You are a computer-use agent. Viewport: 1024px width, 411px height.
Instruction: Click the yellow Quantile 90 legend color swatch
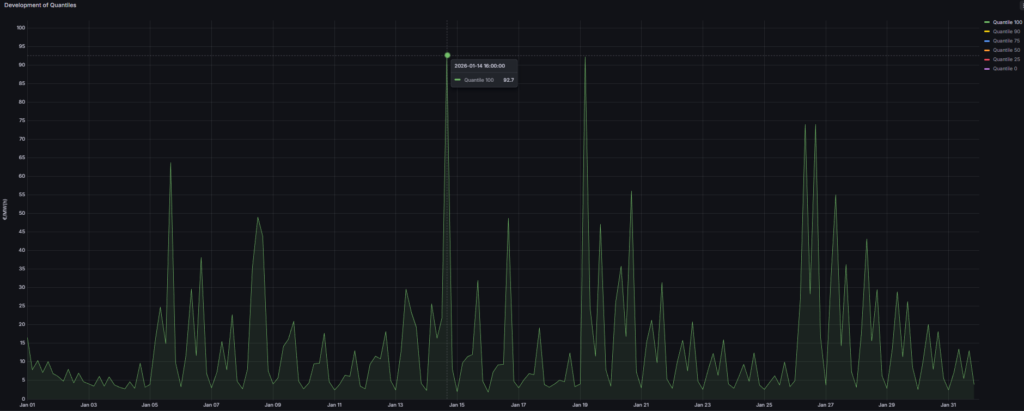(986, 31)
